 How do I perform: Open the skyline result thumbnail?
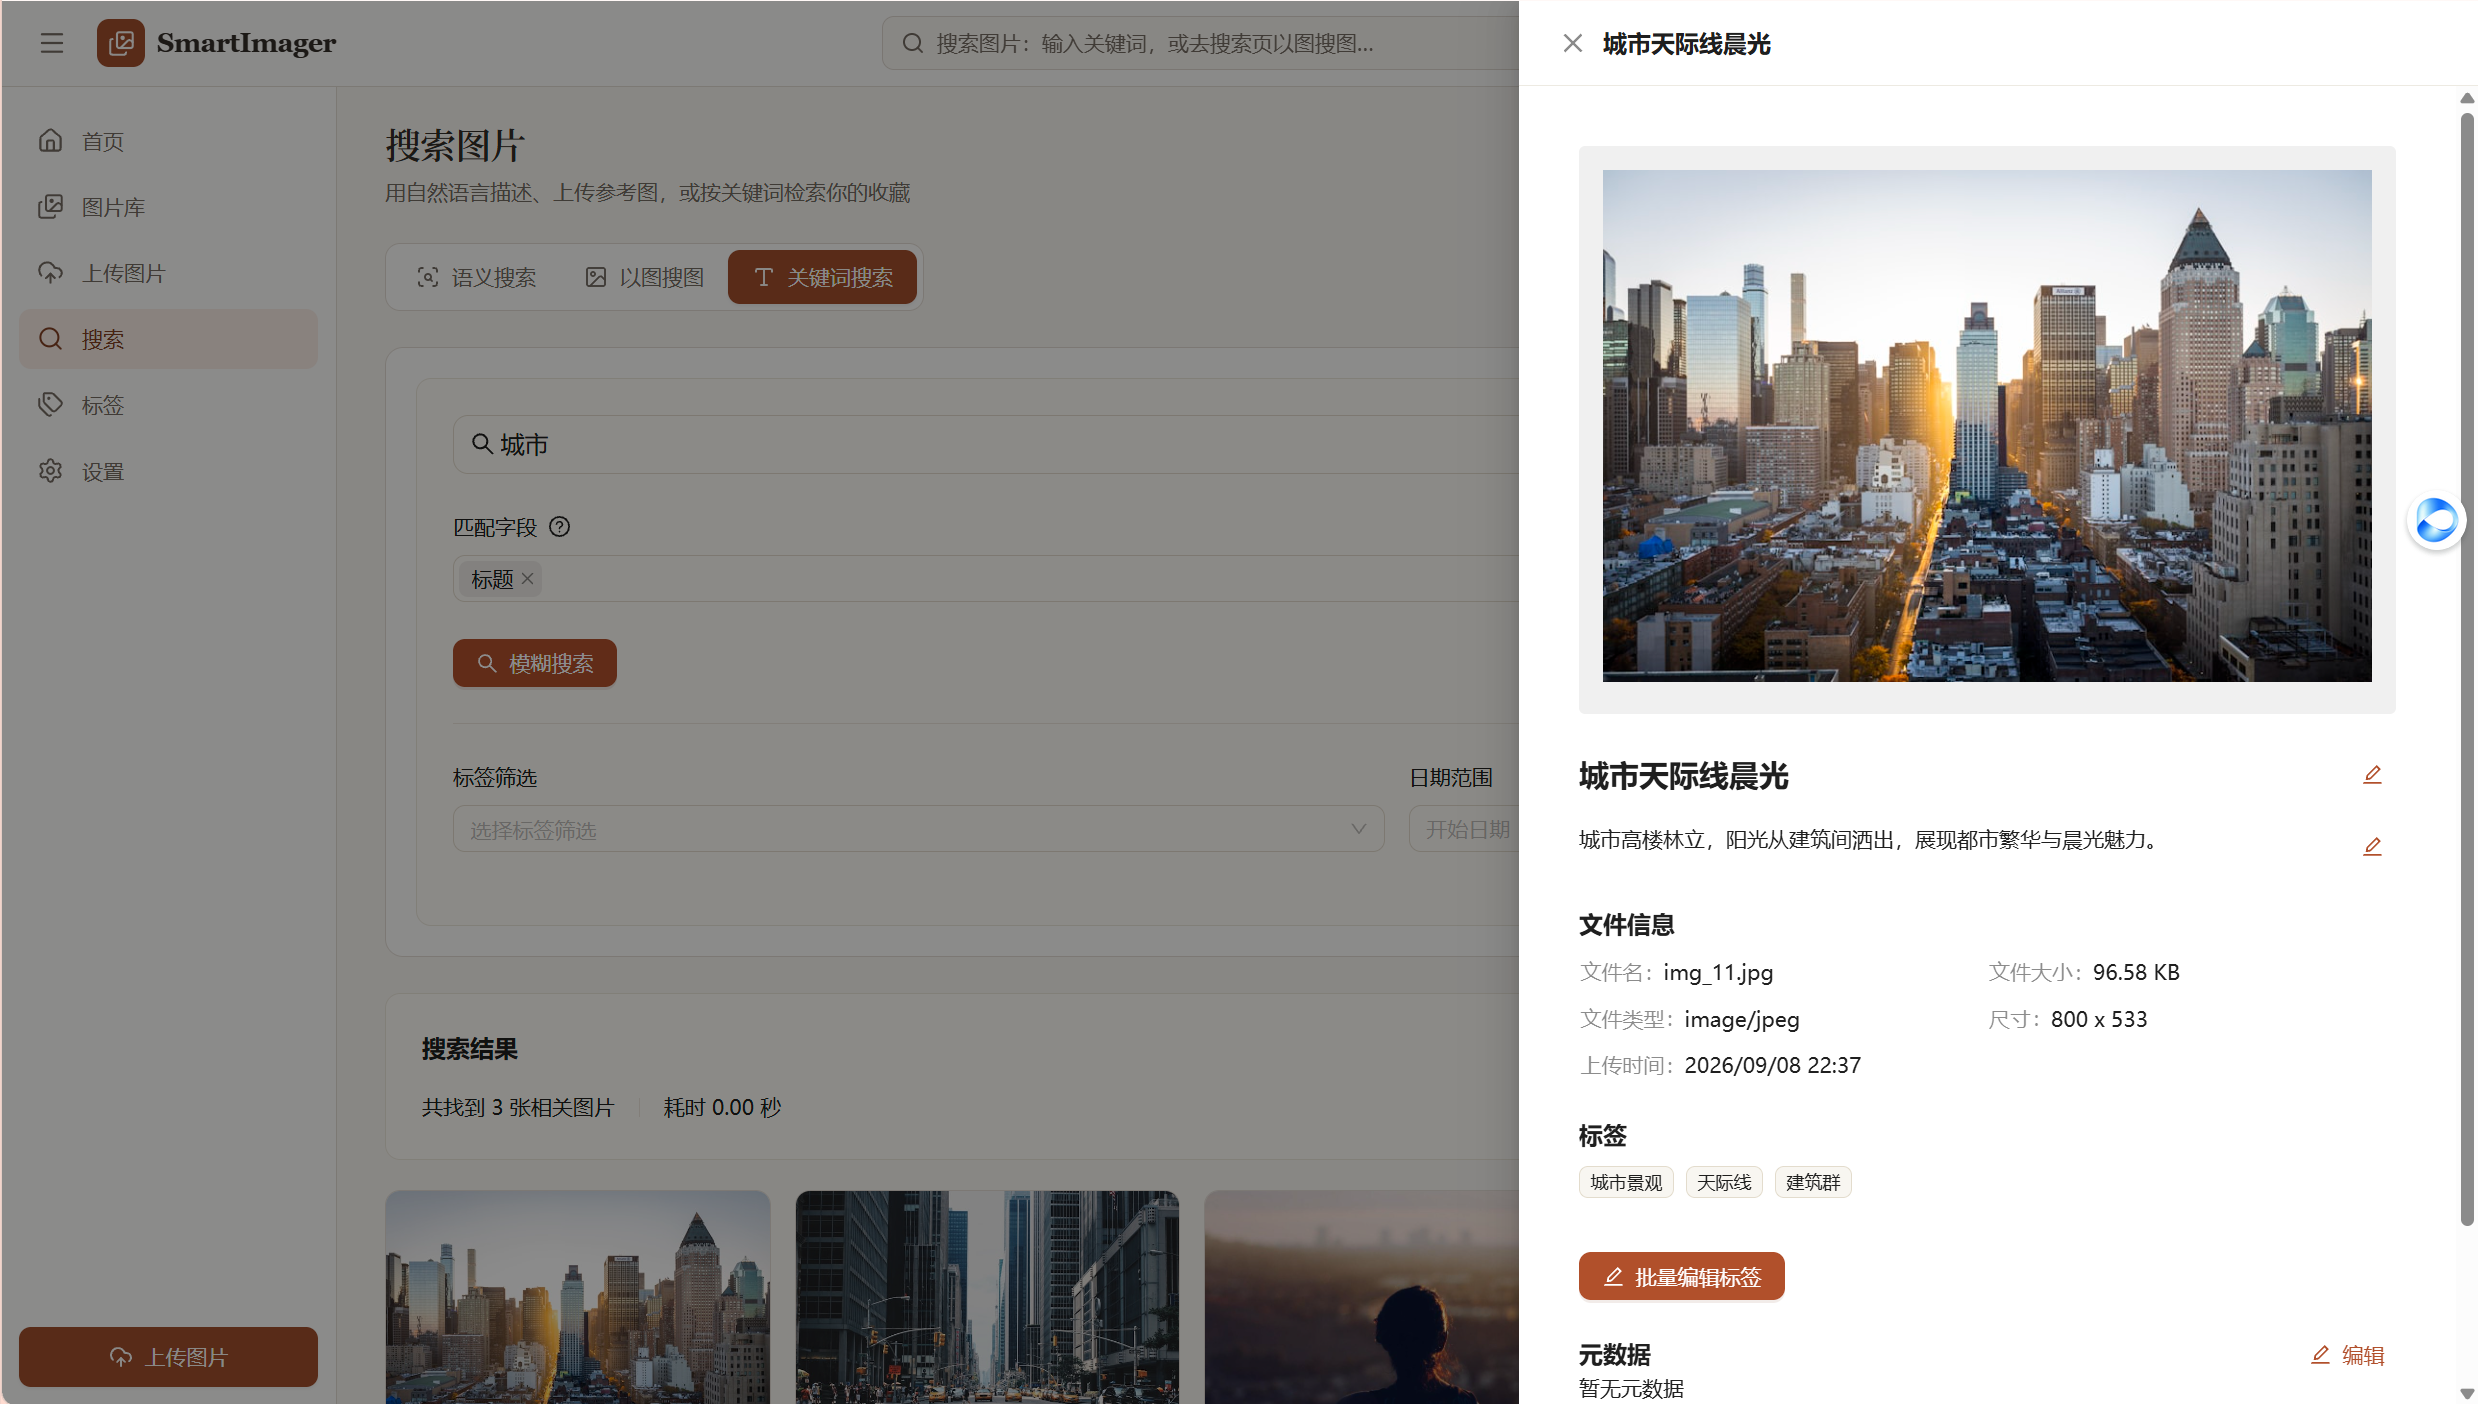point(578,1297)
